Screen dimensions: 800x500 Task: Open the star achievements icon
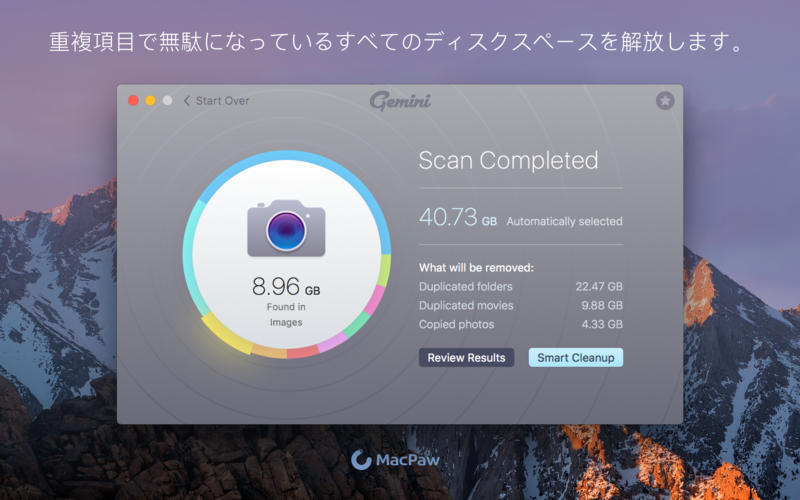[x=665, y=101]
